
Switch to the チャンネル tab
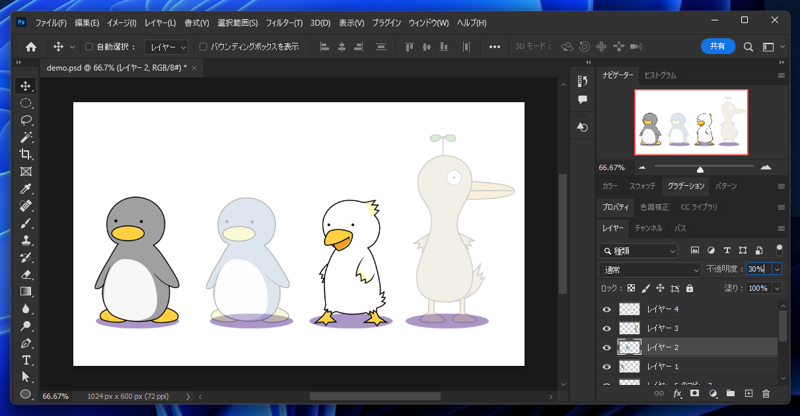click(x=648, y=229)
